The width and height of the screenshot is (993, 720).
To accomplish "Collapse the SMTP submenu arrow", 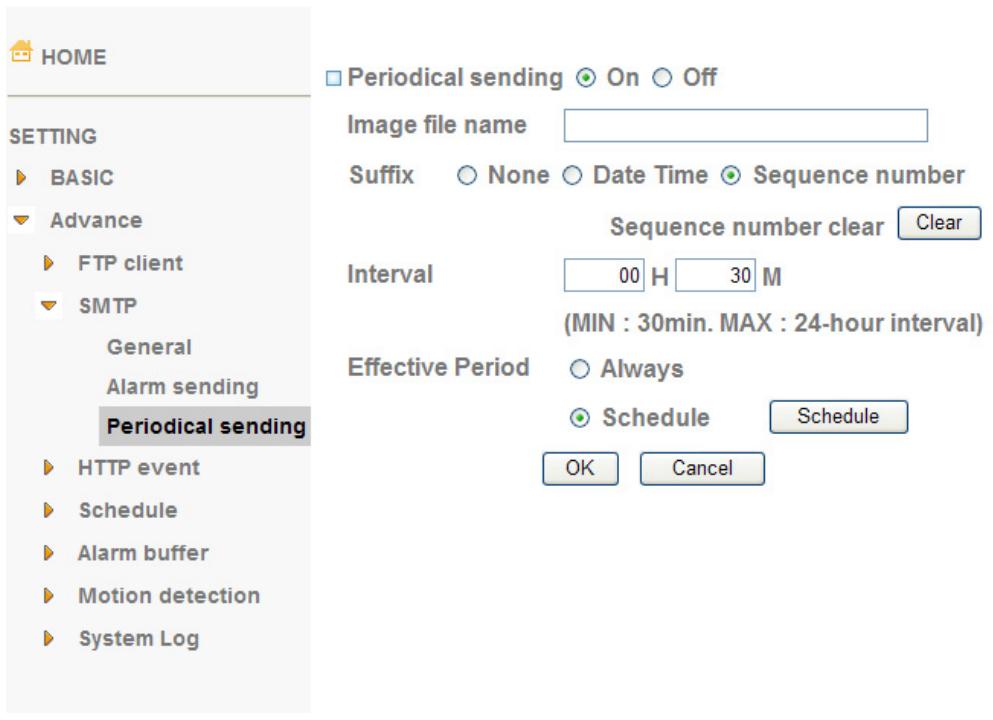I will (48, 306).
